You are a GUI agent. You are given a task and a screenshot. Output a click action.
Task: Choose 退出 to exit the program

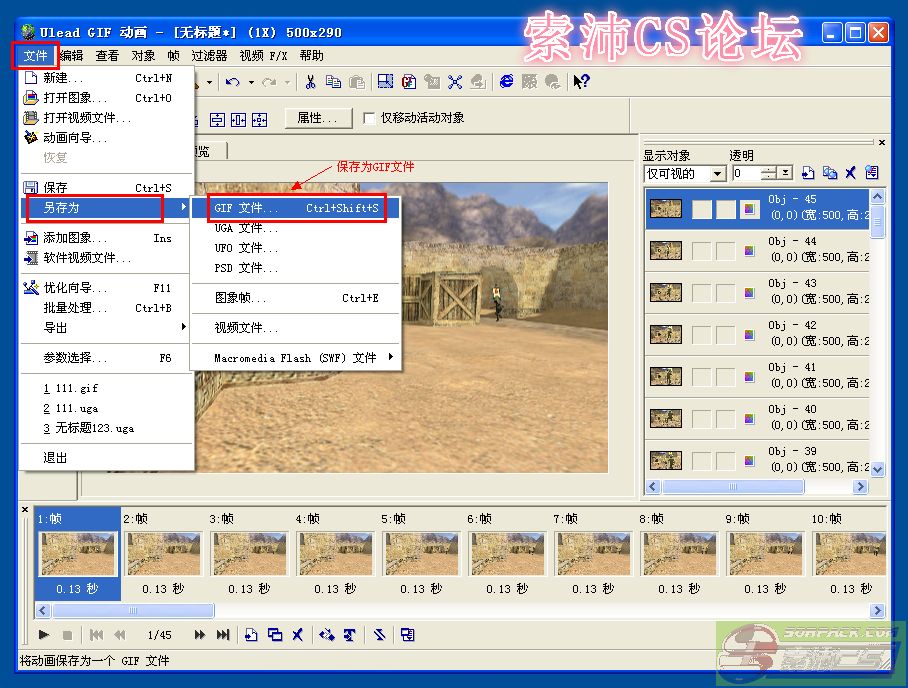[107, 458]
